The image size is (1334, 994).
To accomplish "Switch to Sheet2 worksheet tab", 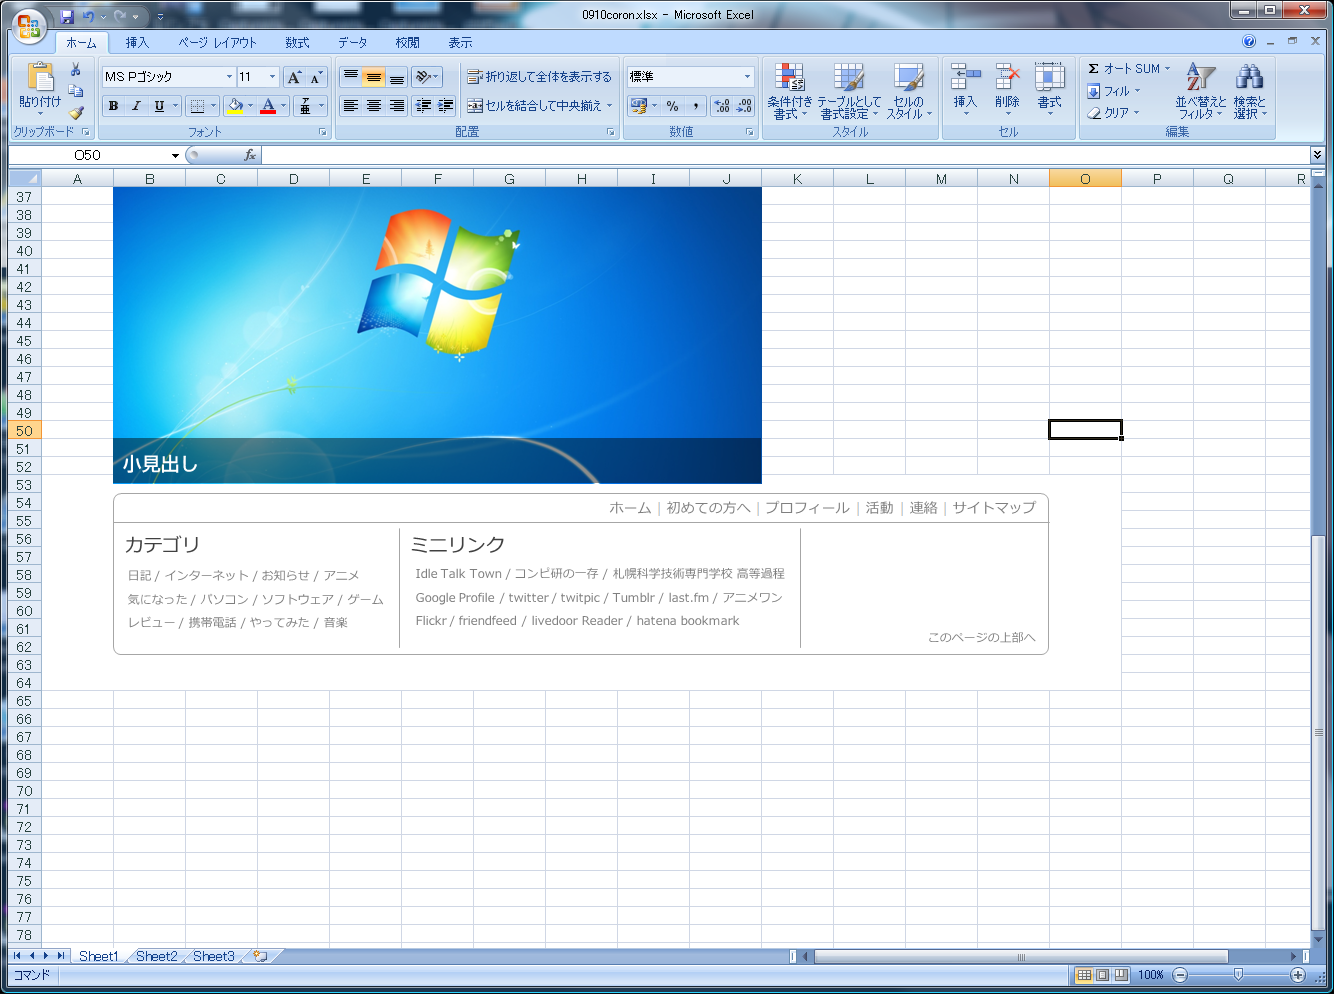I will (x=156, y=956).
